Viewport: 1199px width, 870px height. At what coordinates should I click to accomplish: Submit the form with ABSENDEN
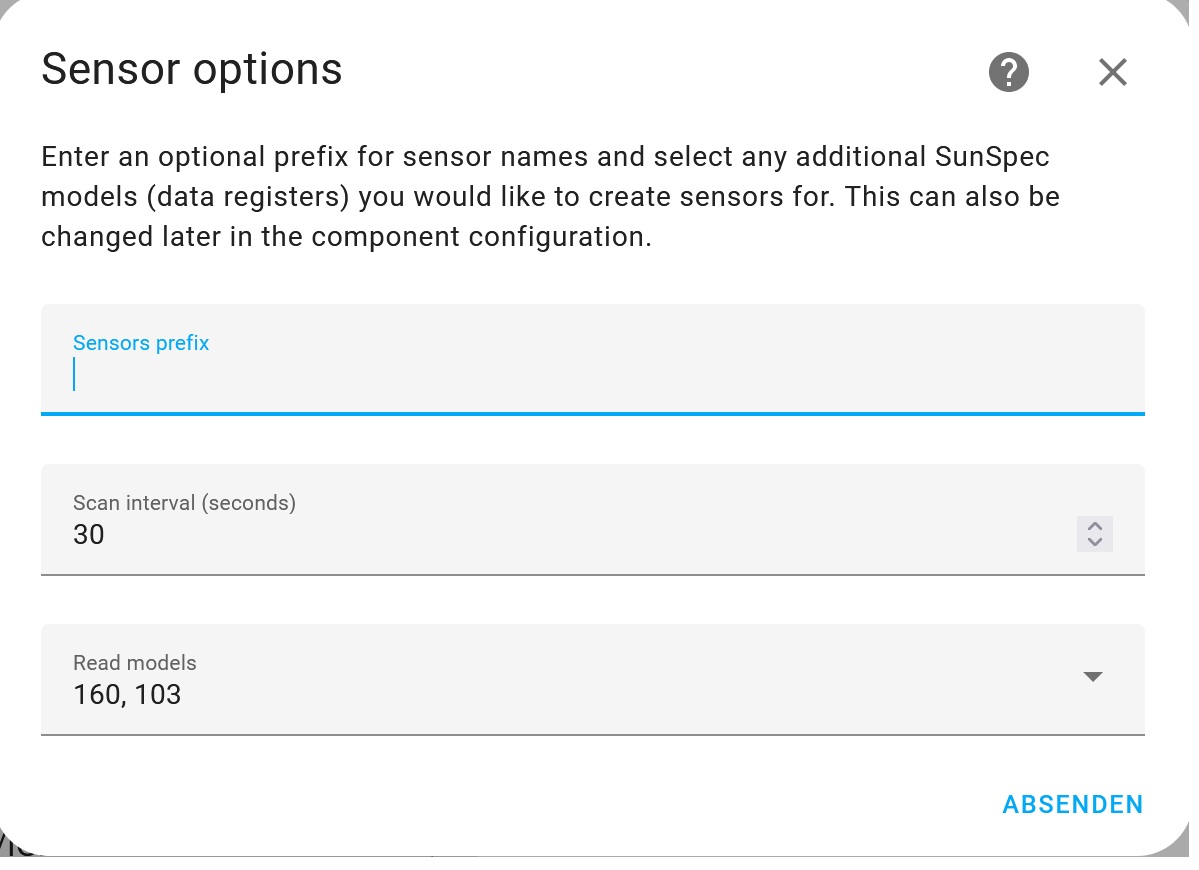click(x=1073, y=804)
